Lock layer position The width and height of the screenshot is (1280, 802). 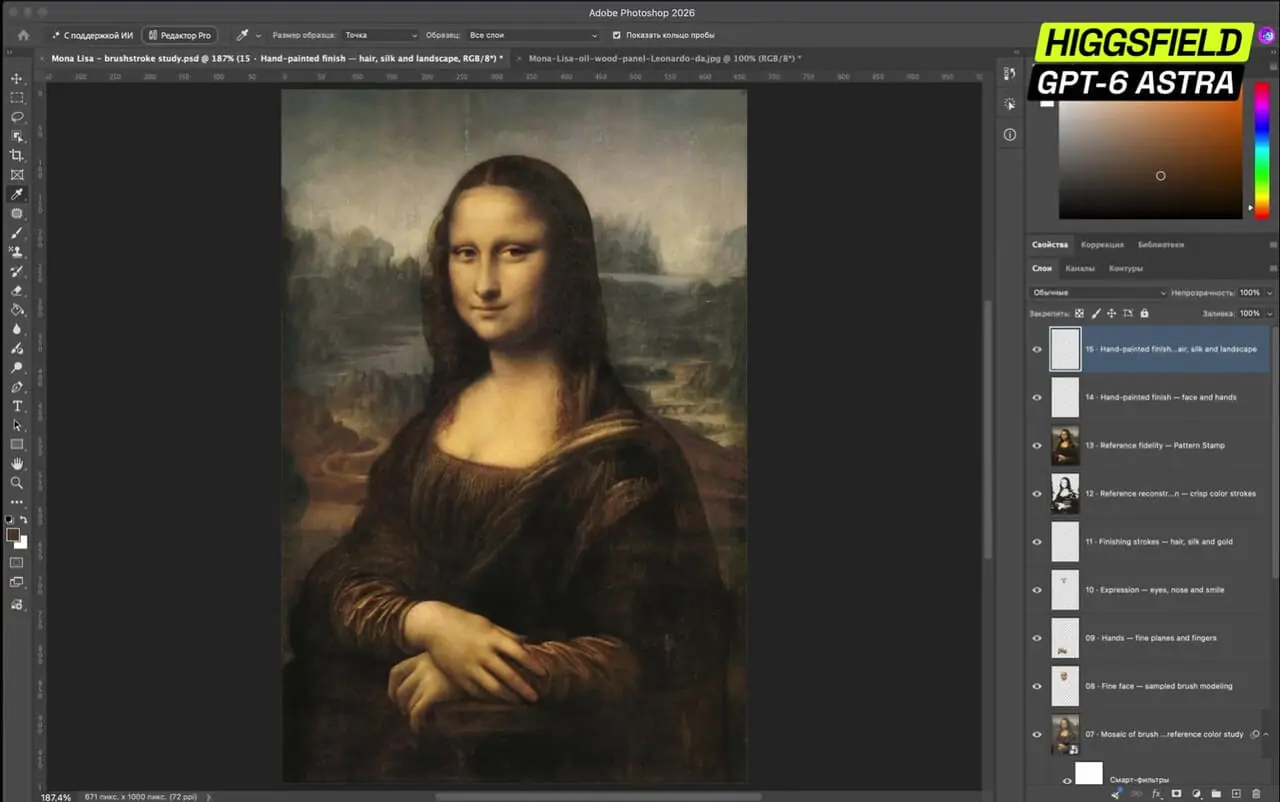point(1111,313)
